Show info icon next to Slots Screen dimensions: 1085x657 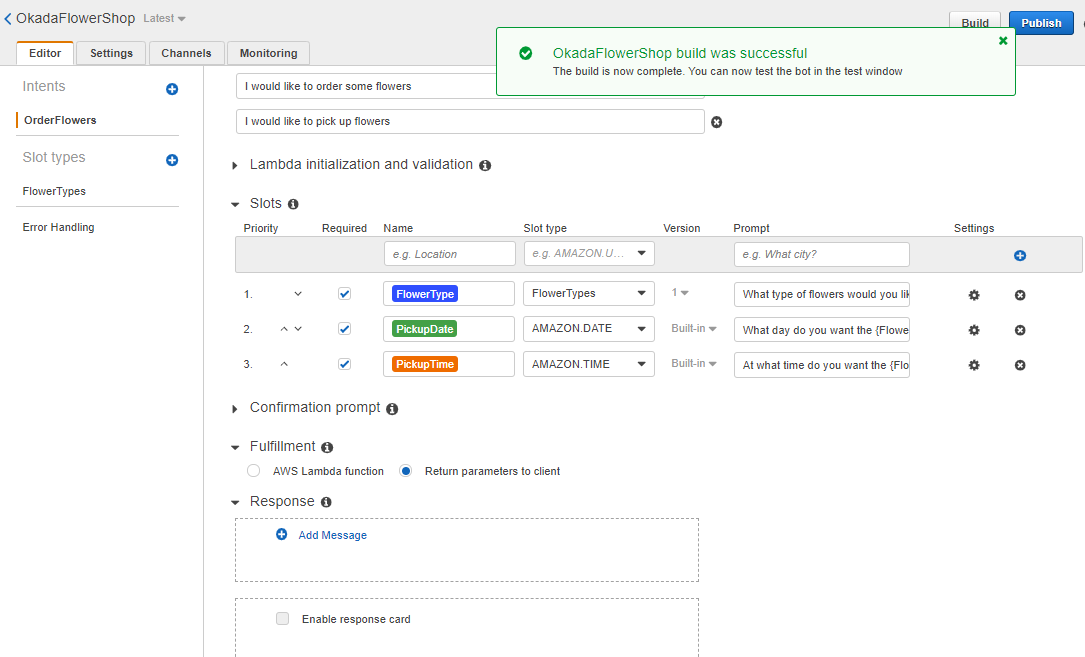tap(293, 204)
